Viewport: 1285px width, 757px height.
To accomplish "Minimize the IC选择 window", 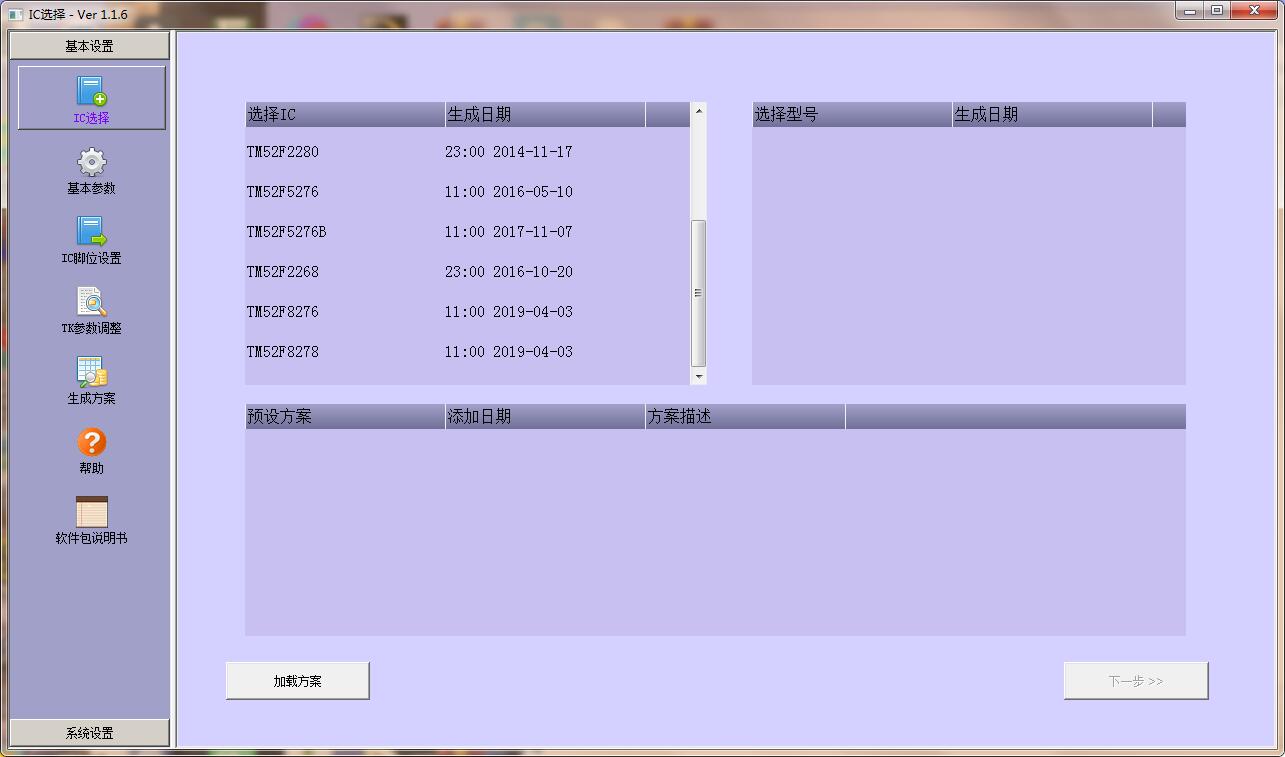I will coord(1190,11).
